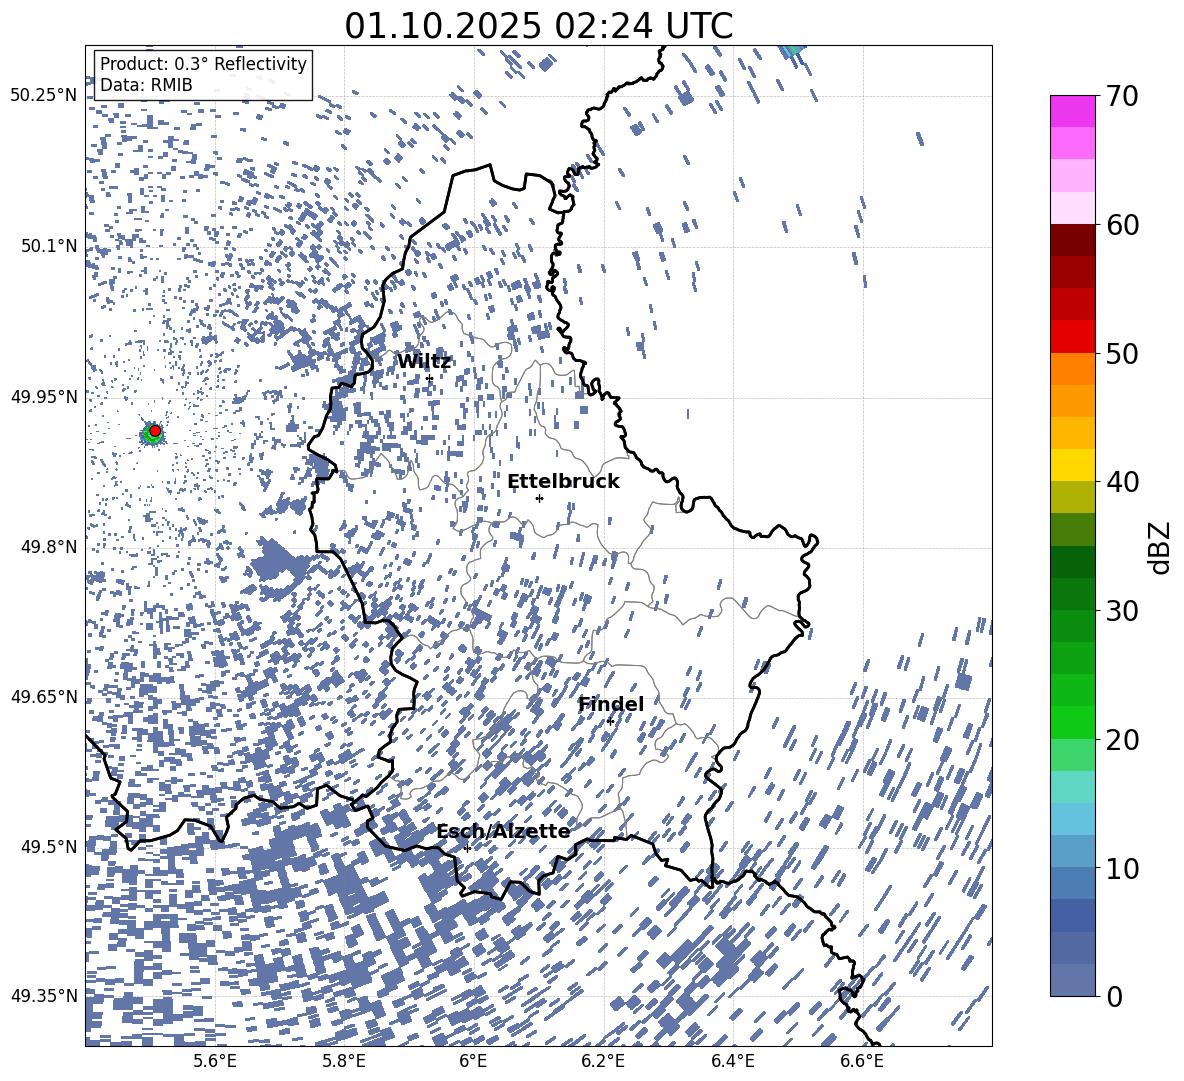Click the 6.2°E longitude label

point(603,1061)
